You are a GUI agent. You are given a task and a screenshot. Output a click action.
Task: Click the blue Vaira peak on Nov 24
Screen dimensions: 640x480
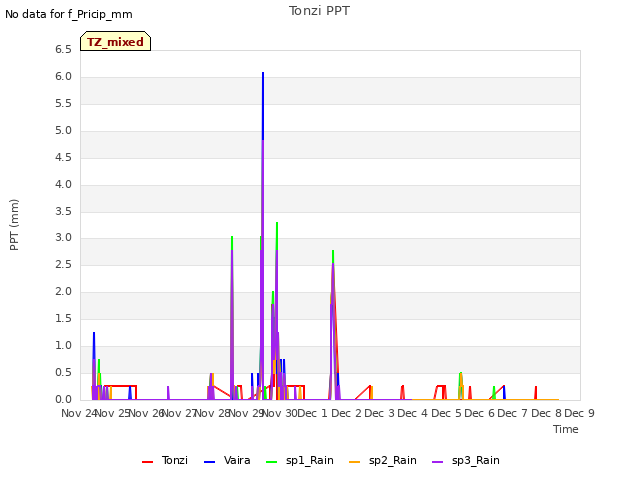(x=94, y=333)
